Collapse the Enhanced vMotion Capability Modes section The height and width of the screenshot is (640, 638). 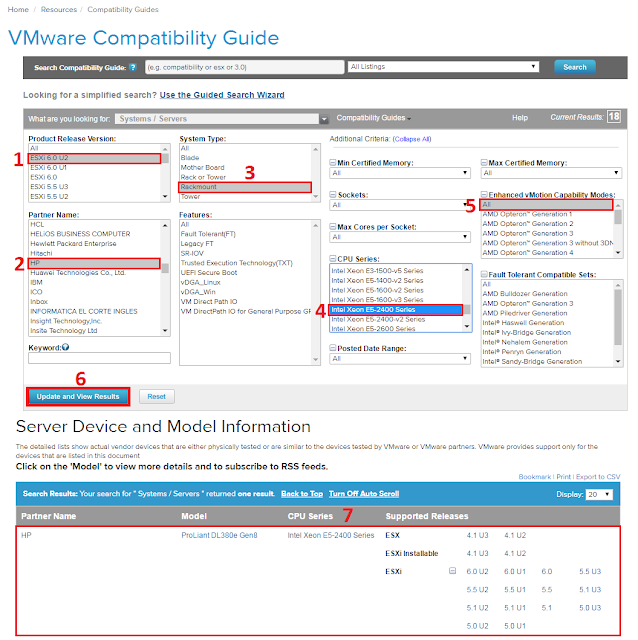point(484,195)
